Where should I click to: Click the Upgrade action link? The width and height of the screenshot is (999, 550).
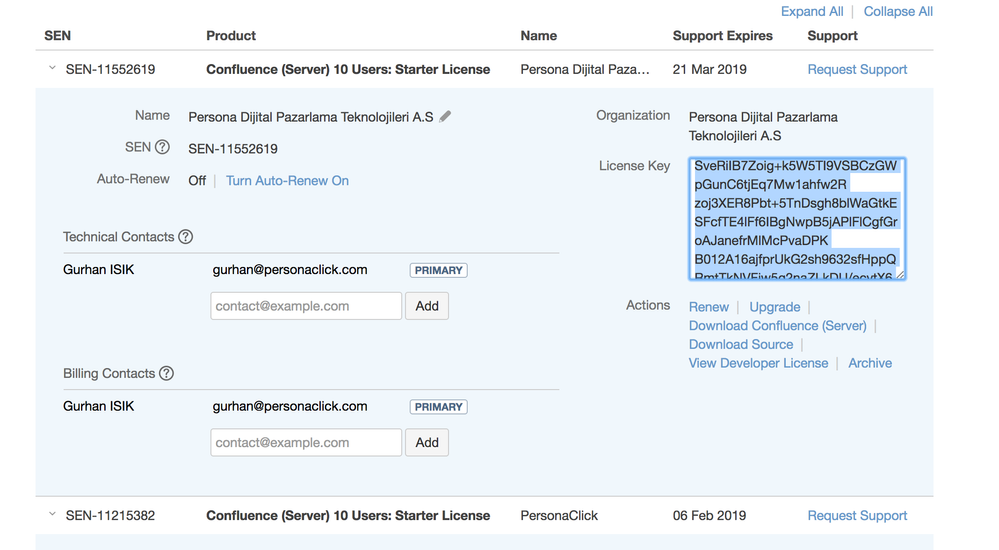[x=774, y=307]
